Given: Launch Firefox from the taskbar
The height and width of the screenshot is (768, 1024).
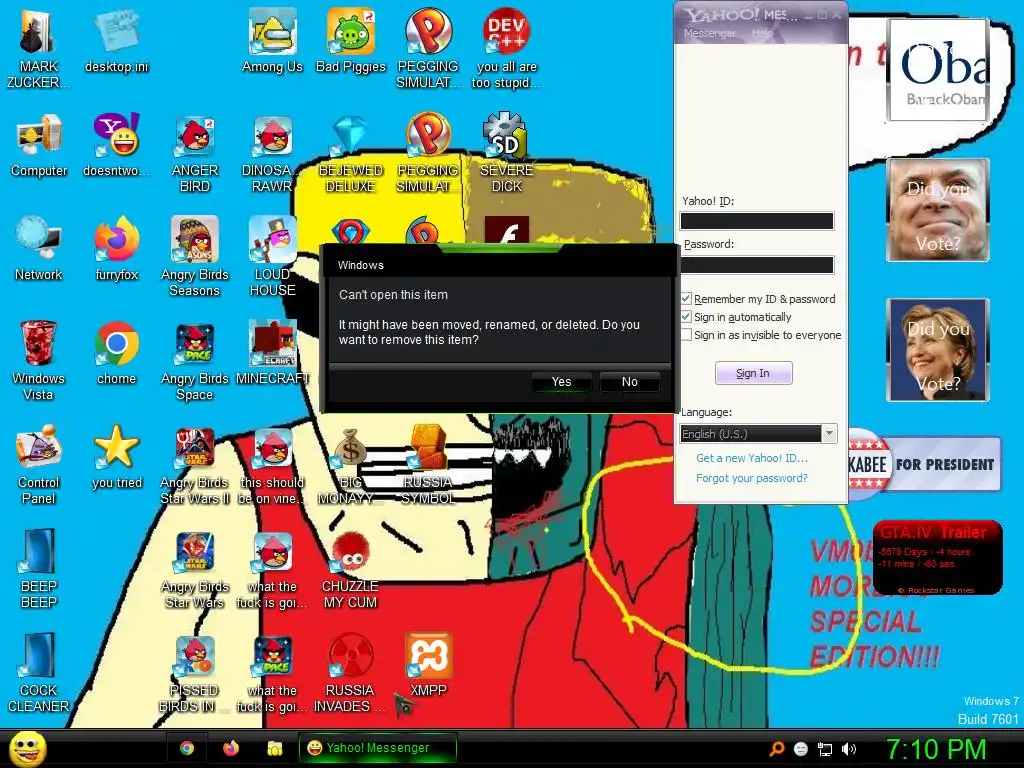Looking at the screenshot, I should coord(231,748).
